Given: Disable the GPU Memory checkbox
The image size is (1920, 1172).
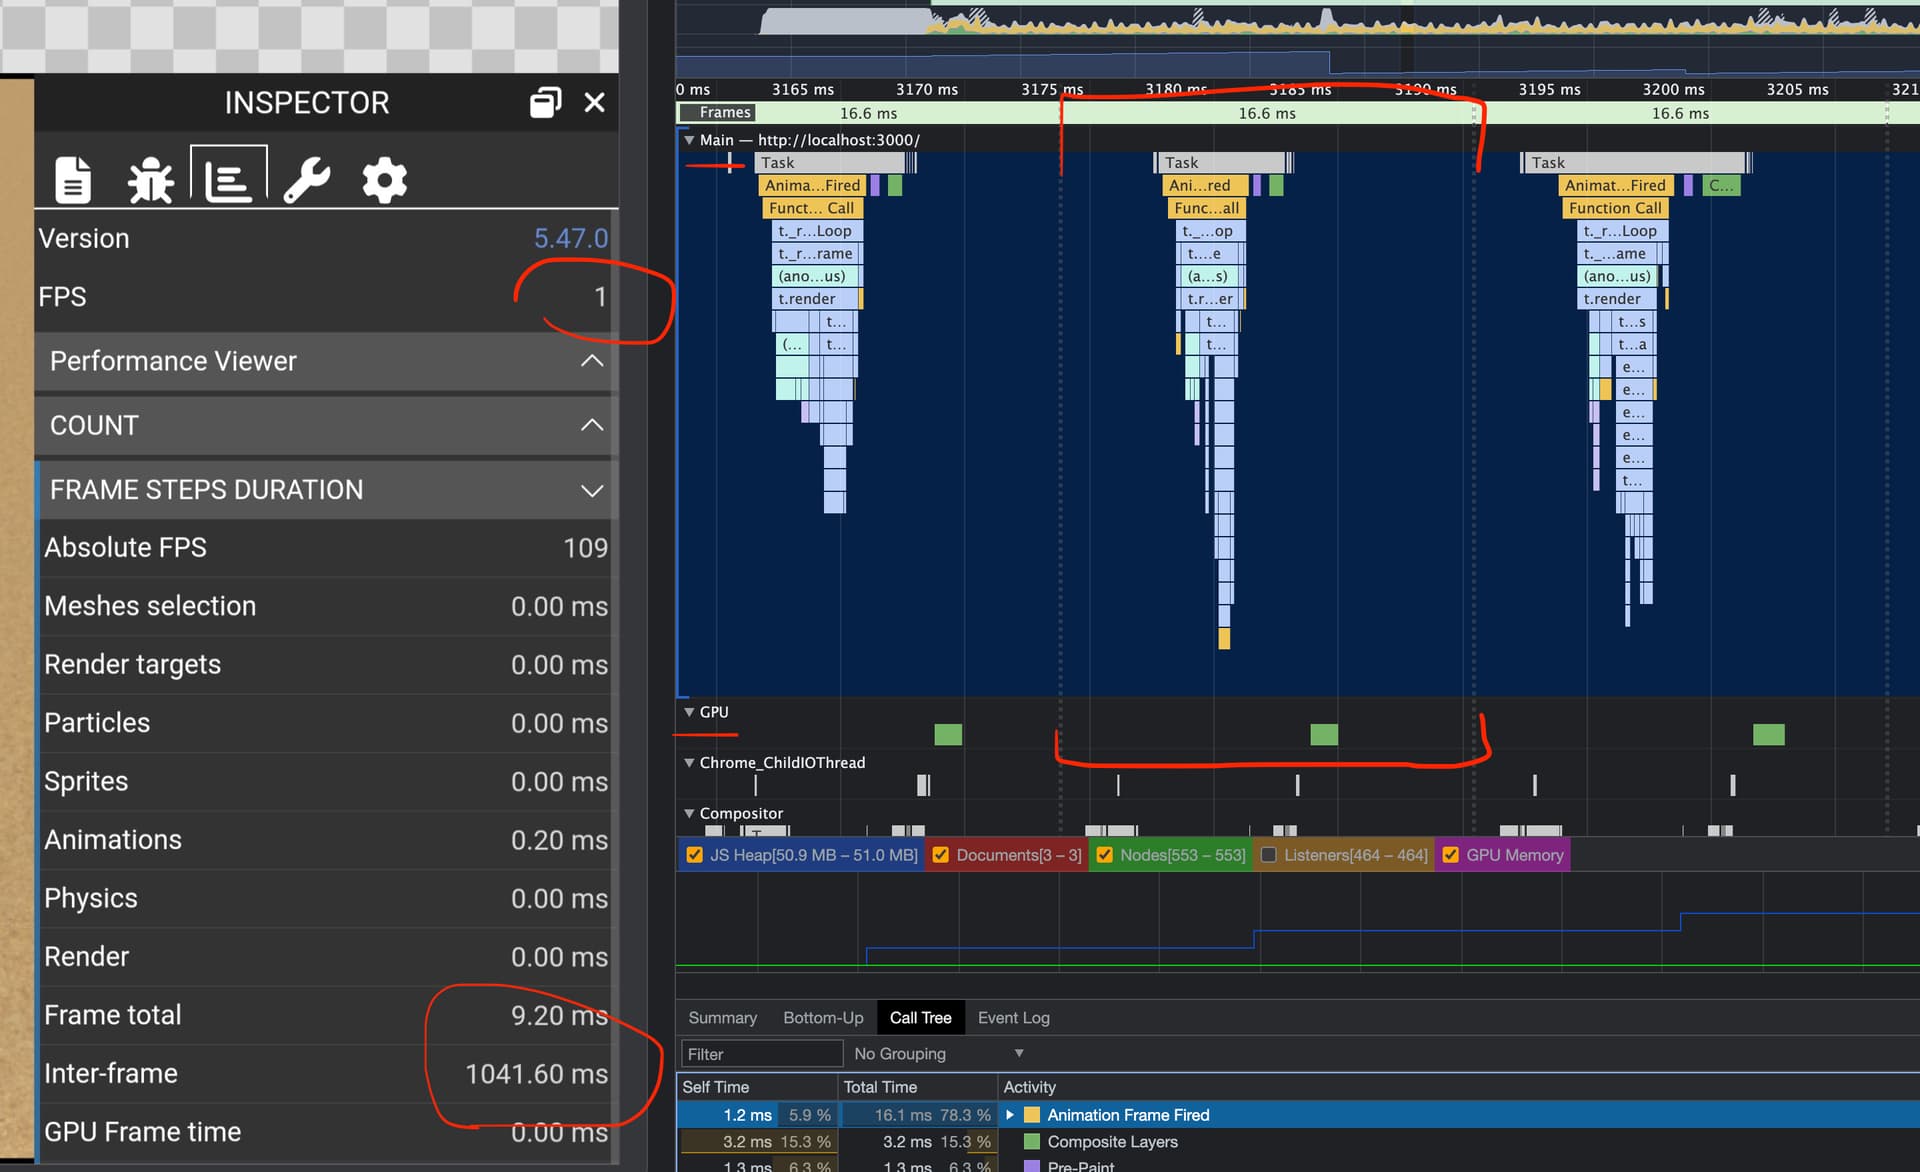Looking at the screenshot, I should (1450, 855).
